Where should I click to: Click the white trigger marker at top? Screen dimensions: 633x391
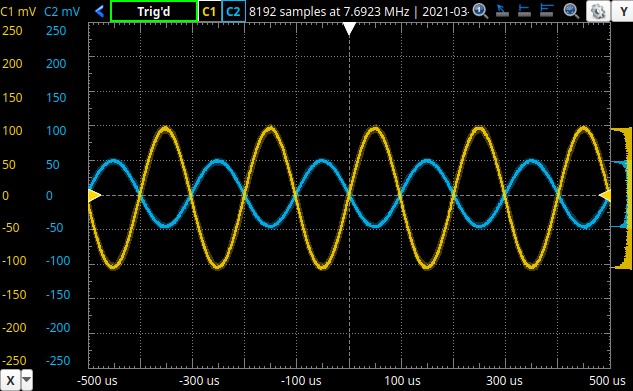point(349,29)
